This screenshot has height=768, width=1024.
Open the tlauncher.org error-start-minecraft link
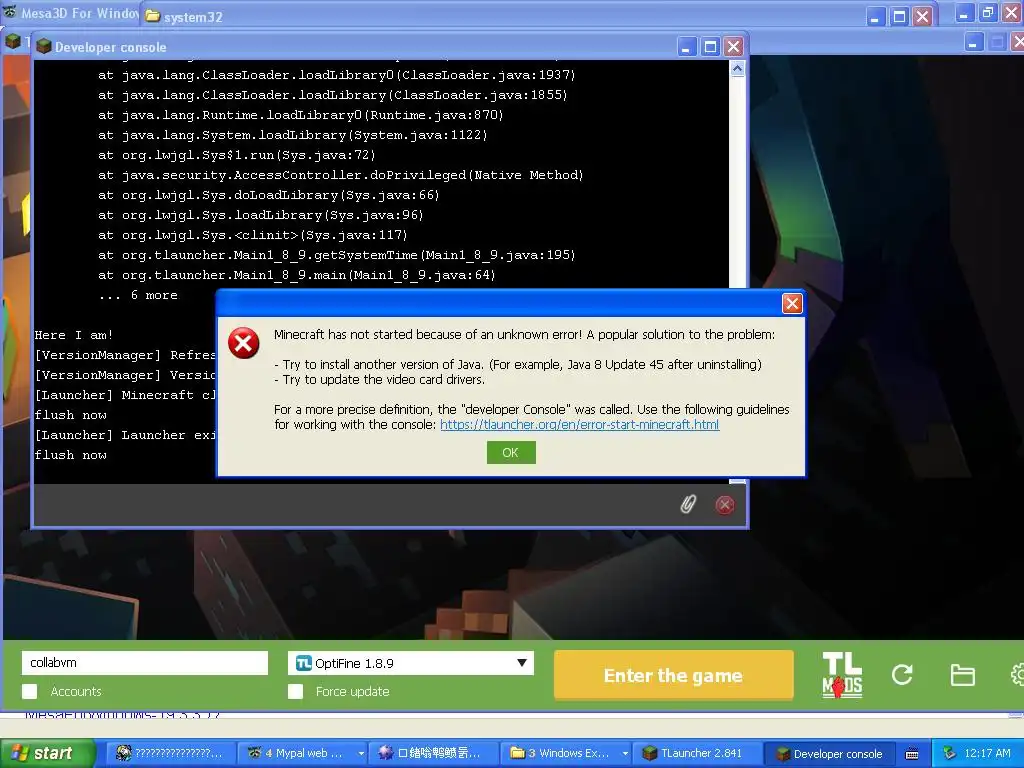[579, 424]
